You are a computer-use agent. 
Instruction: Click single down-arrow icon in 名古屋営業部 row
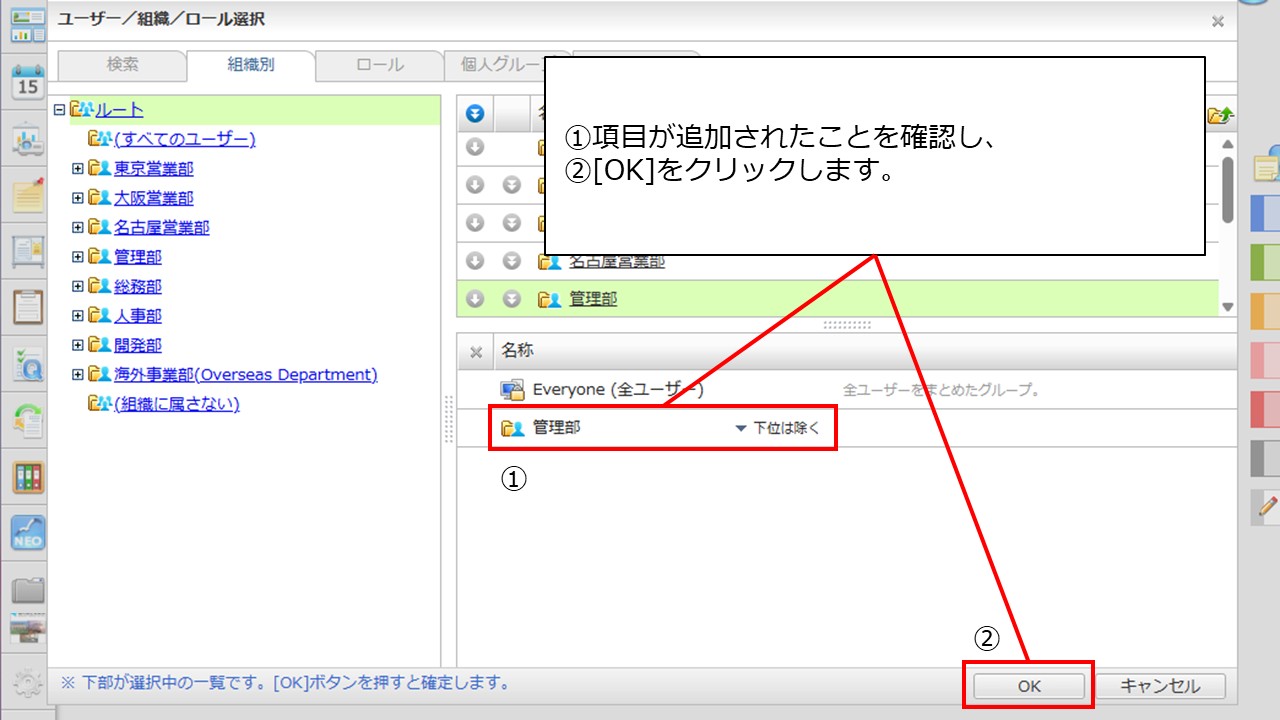click(x=476, y=262)
